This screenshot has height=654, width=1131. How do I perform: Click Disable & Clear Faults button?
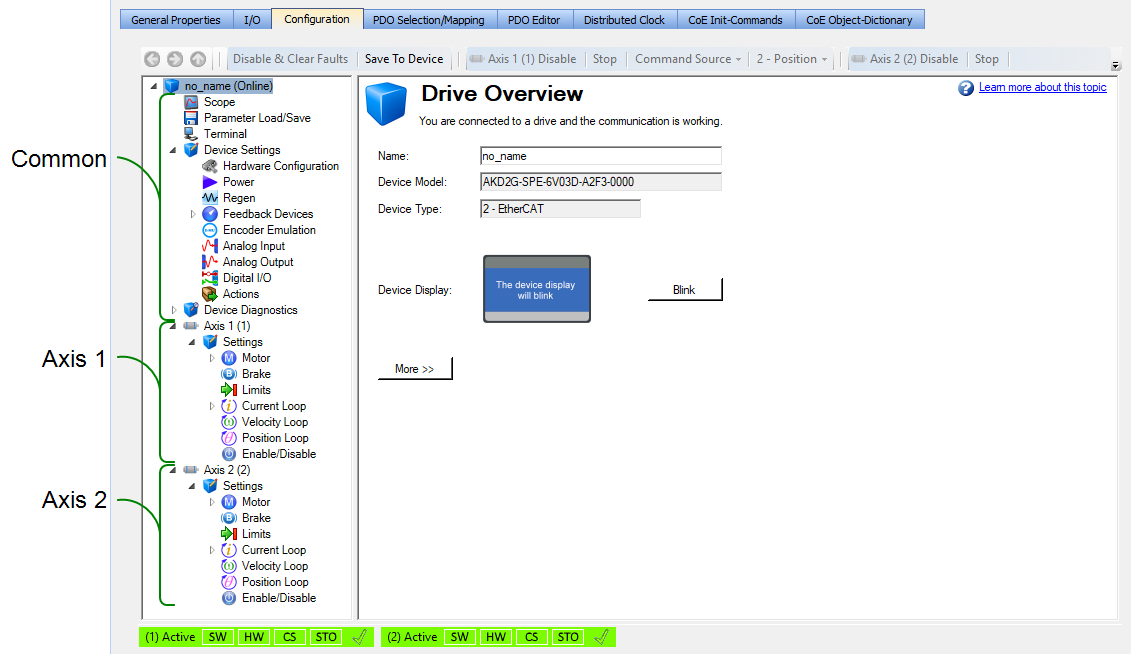point(290,59)
